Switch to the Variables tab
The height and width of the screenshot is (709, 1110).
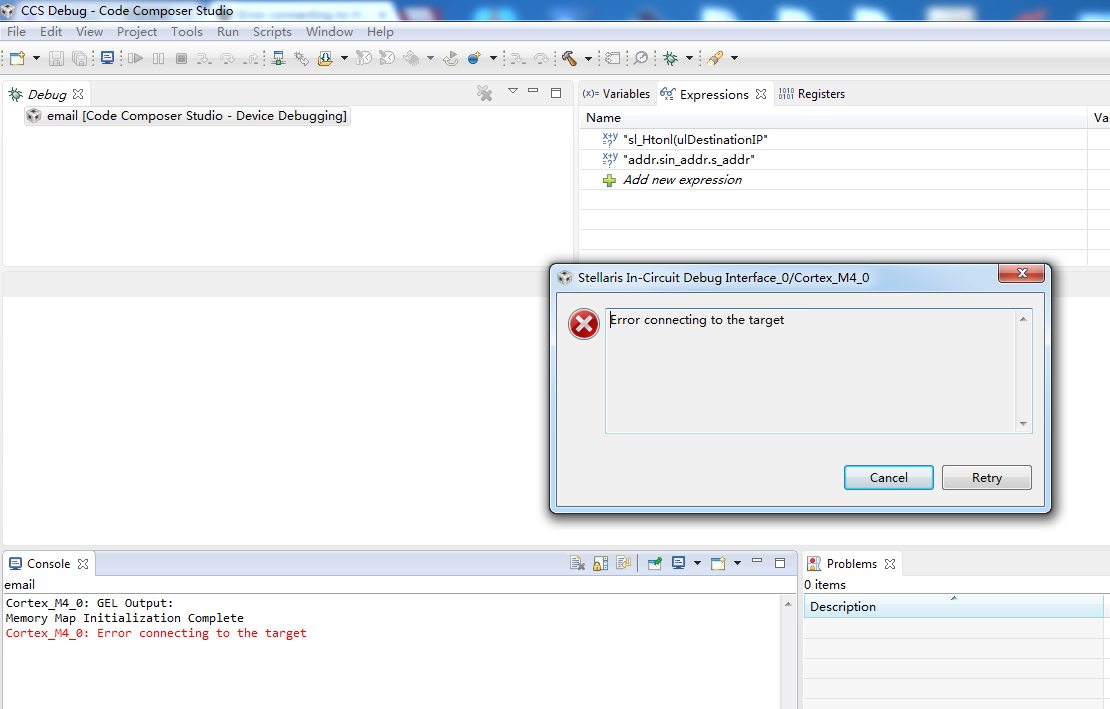pos(617,94)
